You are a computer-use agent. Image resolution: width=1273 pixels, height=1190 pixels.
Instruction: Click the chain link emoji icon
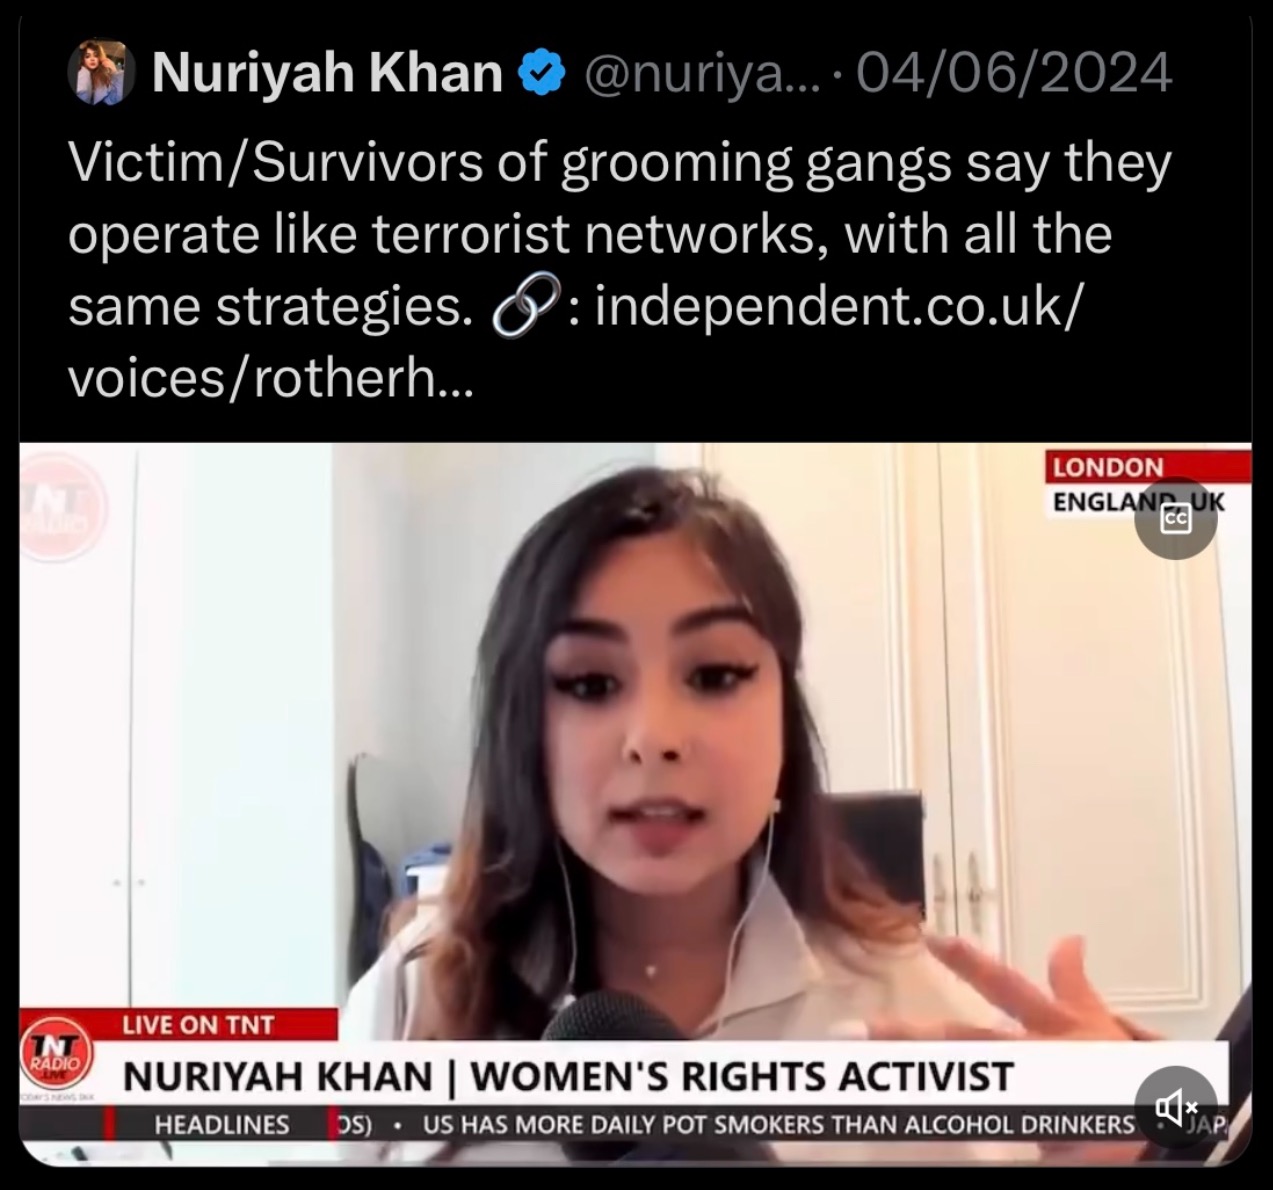[523, 307]
